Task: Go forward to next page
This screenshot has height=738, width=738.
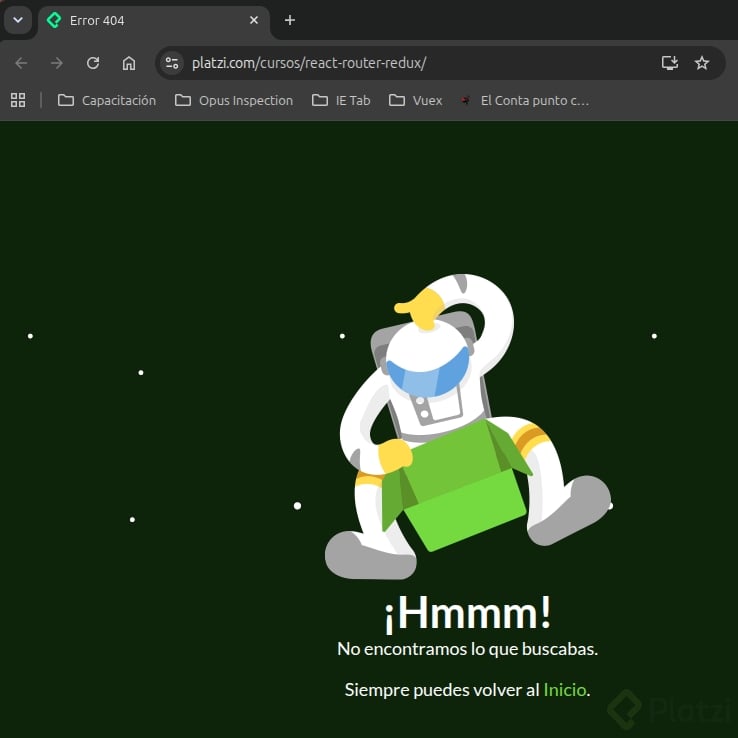Action: (57, 63)
